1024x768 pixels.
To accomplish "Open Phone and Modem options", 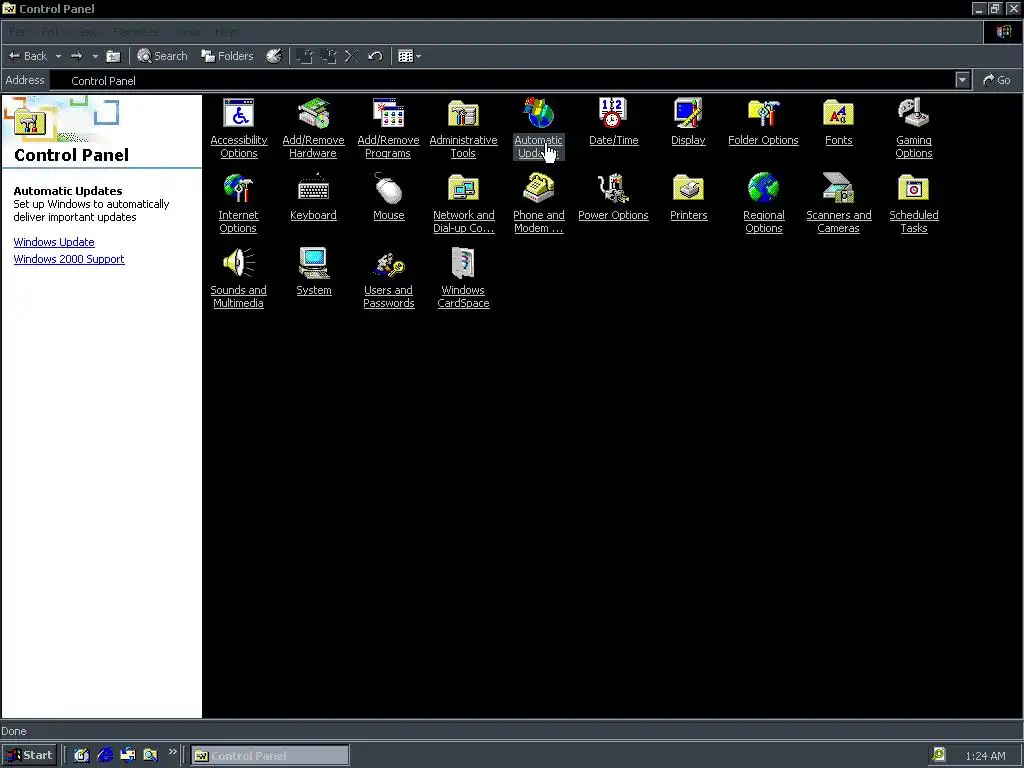I will click(538, 203).
